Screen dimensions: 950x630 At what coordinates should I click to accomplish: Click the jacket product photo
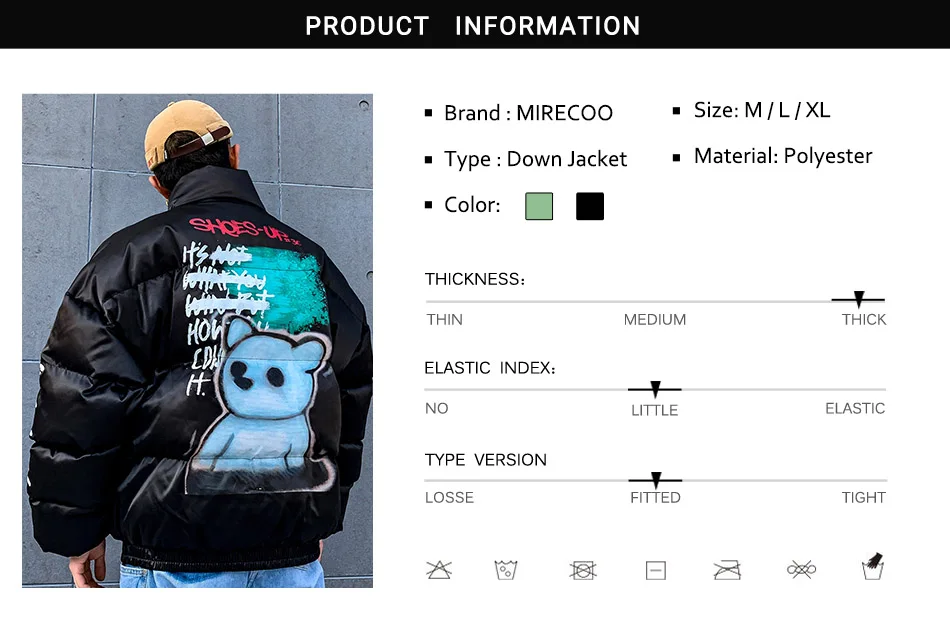[x=198, y=340]
